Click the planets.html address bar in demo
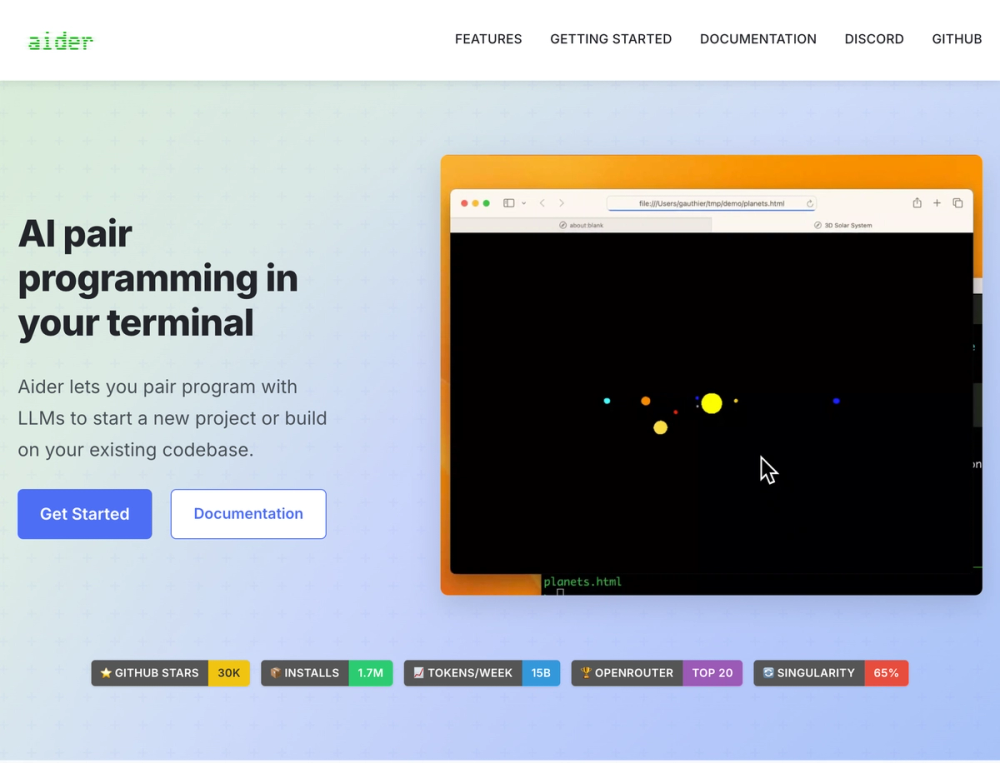This screenshot has width=1000, height=763. point(711,204)
